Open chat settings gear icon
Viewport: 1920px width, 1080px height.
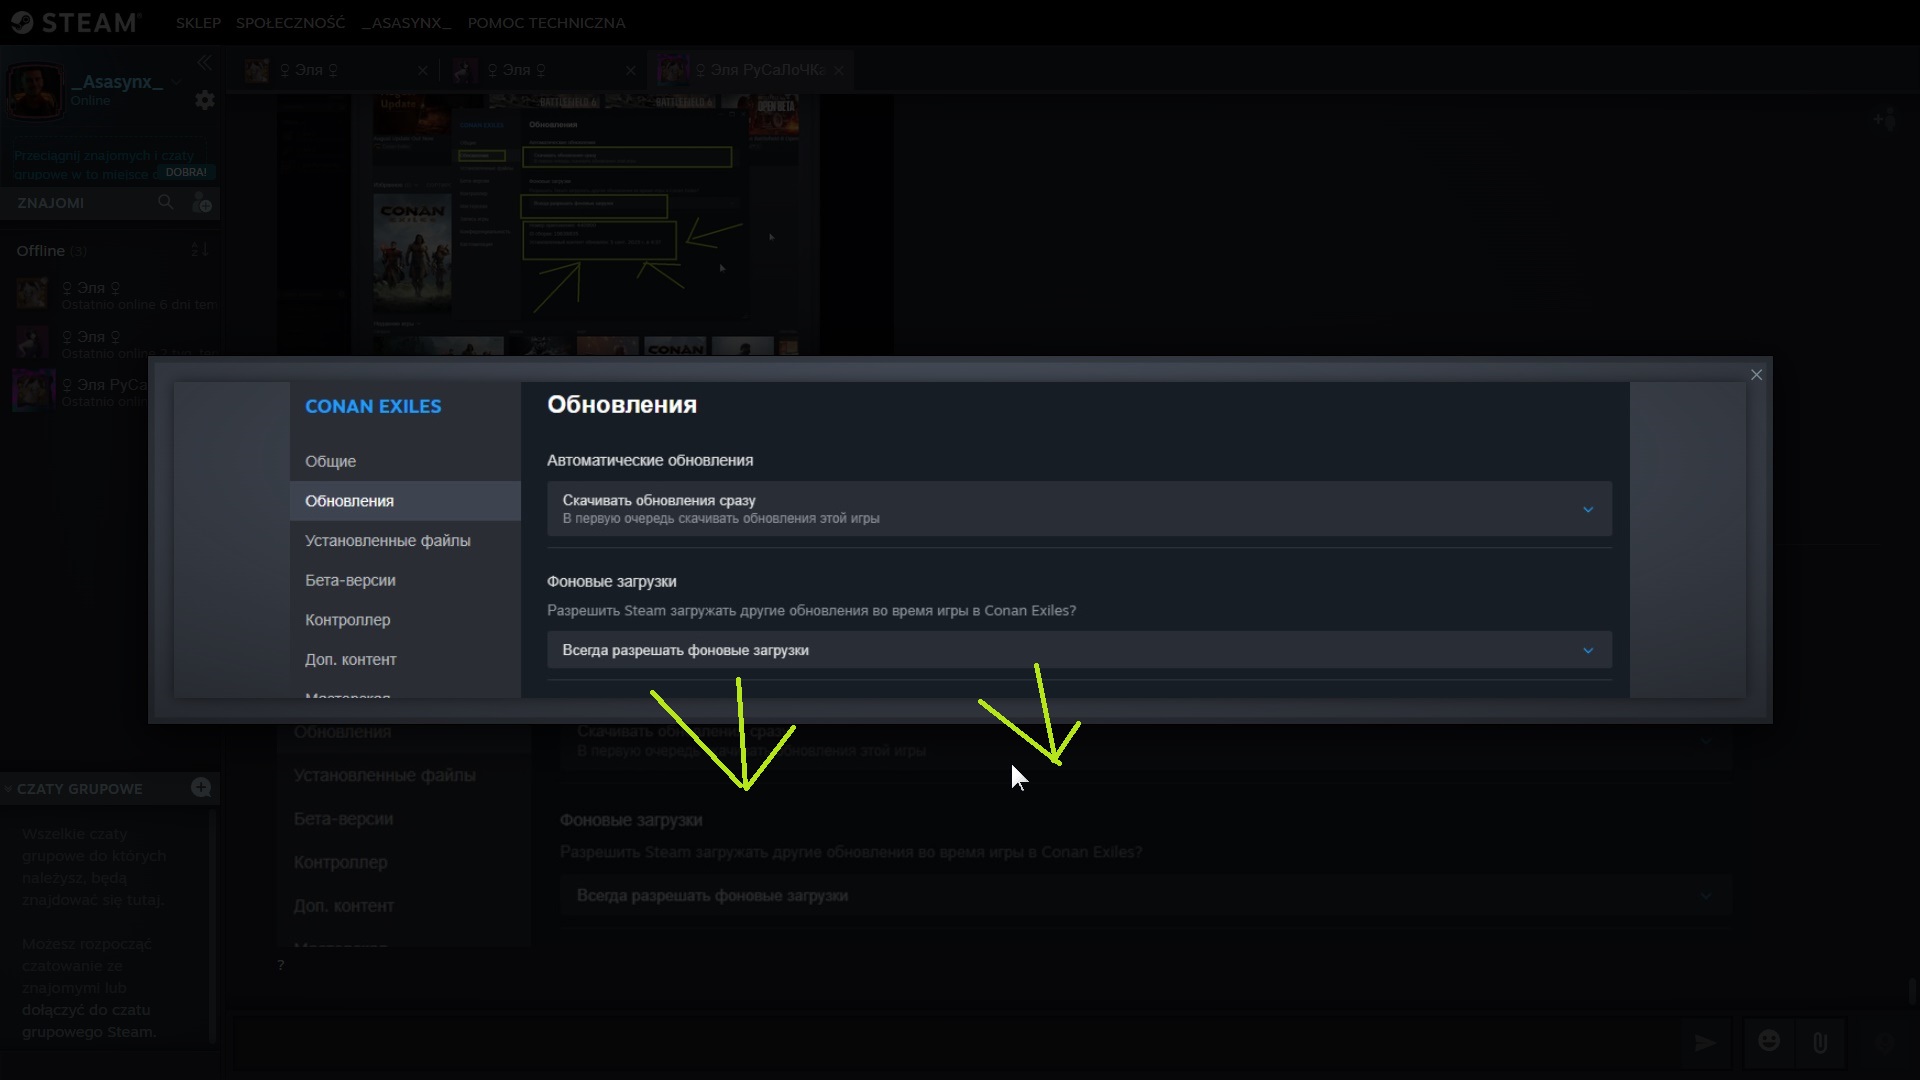[205, 100]
